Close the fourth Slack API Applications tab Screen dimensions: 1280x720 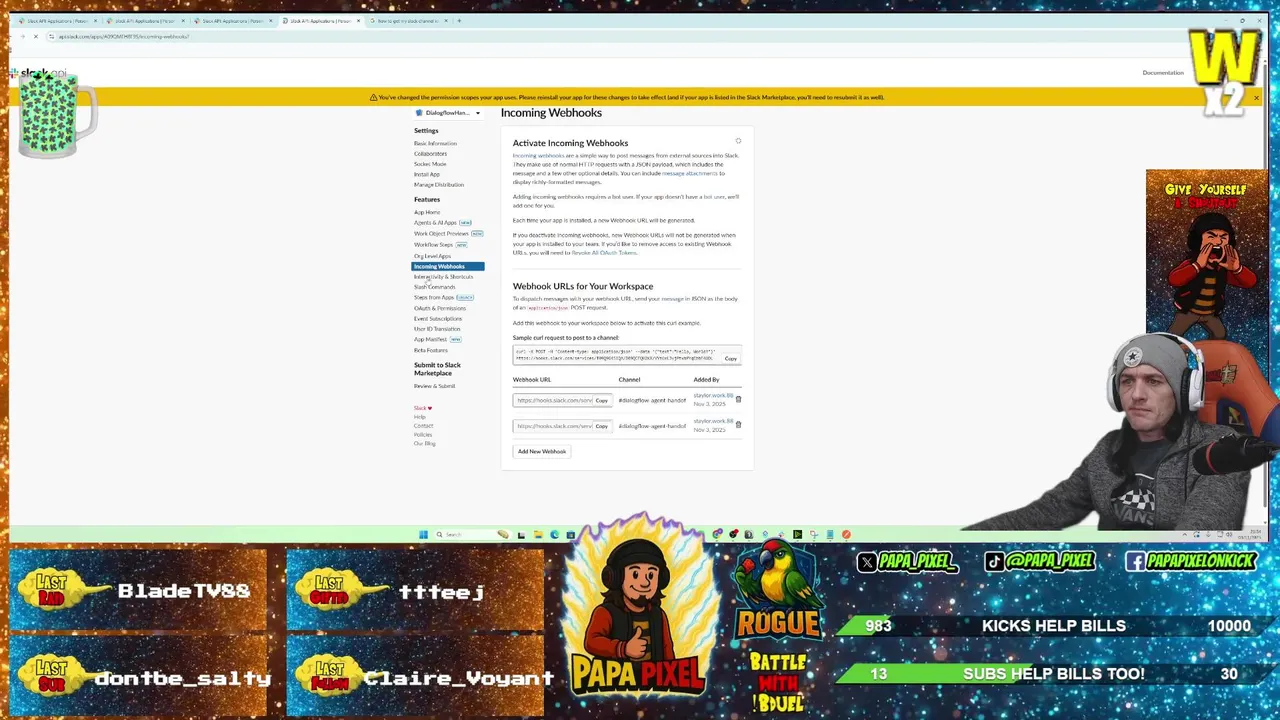tap(358, 21)
